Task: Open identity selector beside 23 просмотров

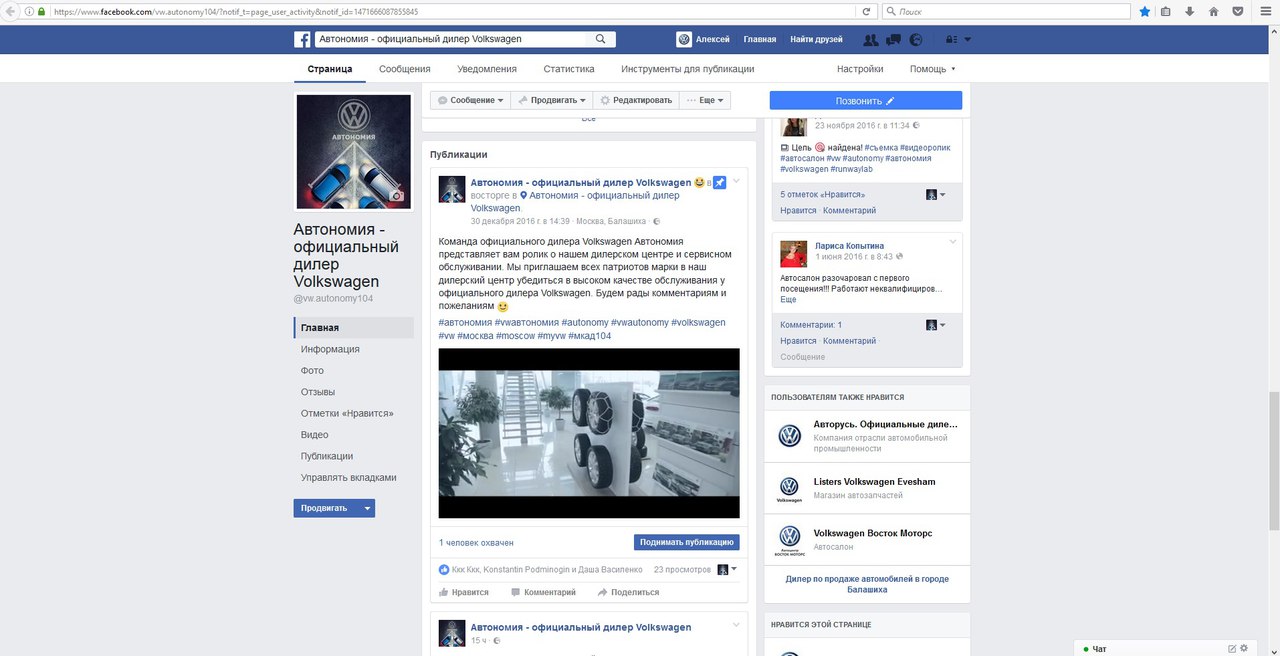Action: click(x=727, y=569)
